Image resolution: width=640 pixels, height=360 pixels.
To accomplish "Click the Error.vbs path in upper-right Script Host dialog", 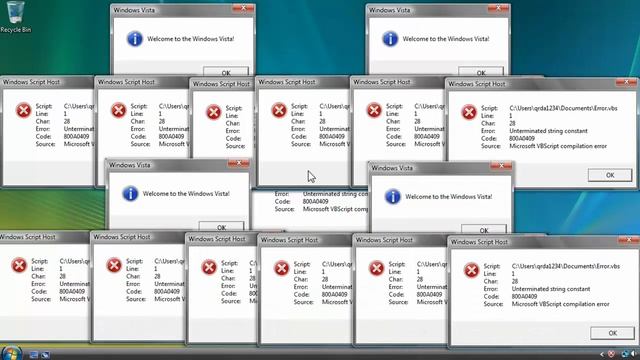I will (563, 108).
